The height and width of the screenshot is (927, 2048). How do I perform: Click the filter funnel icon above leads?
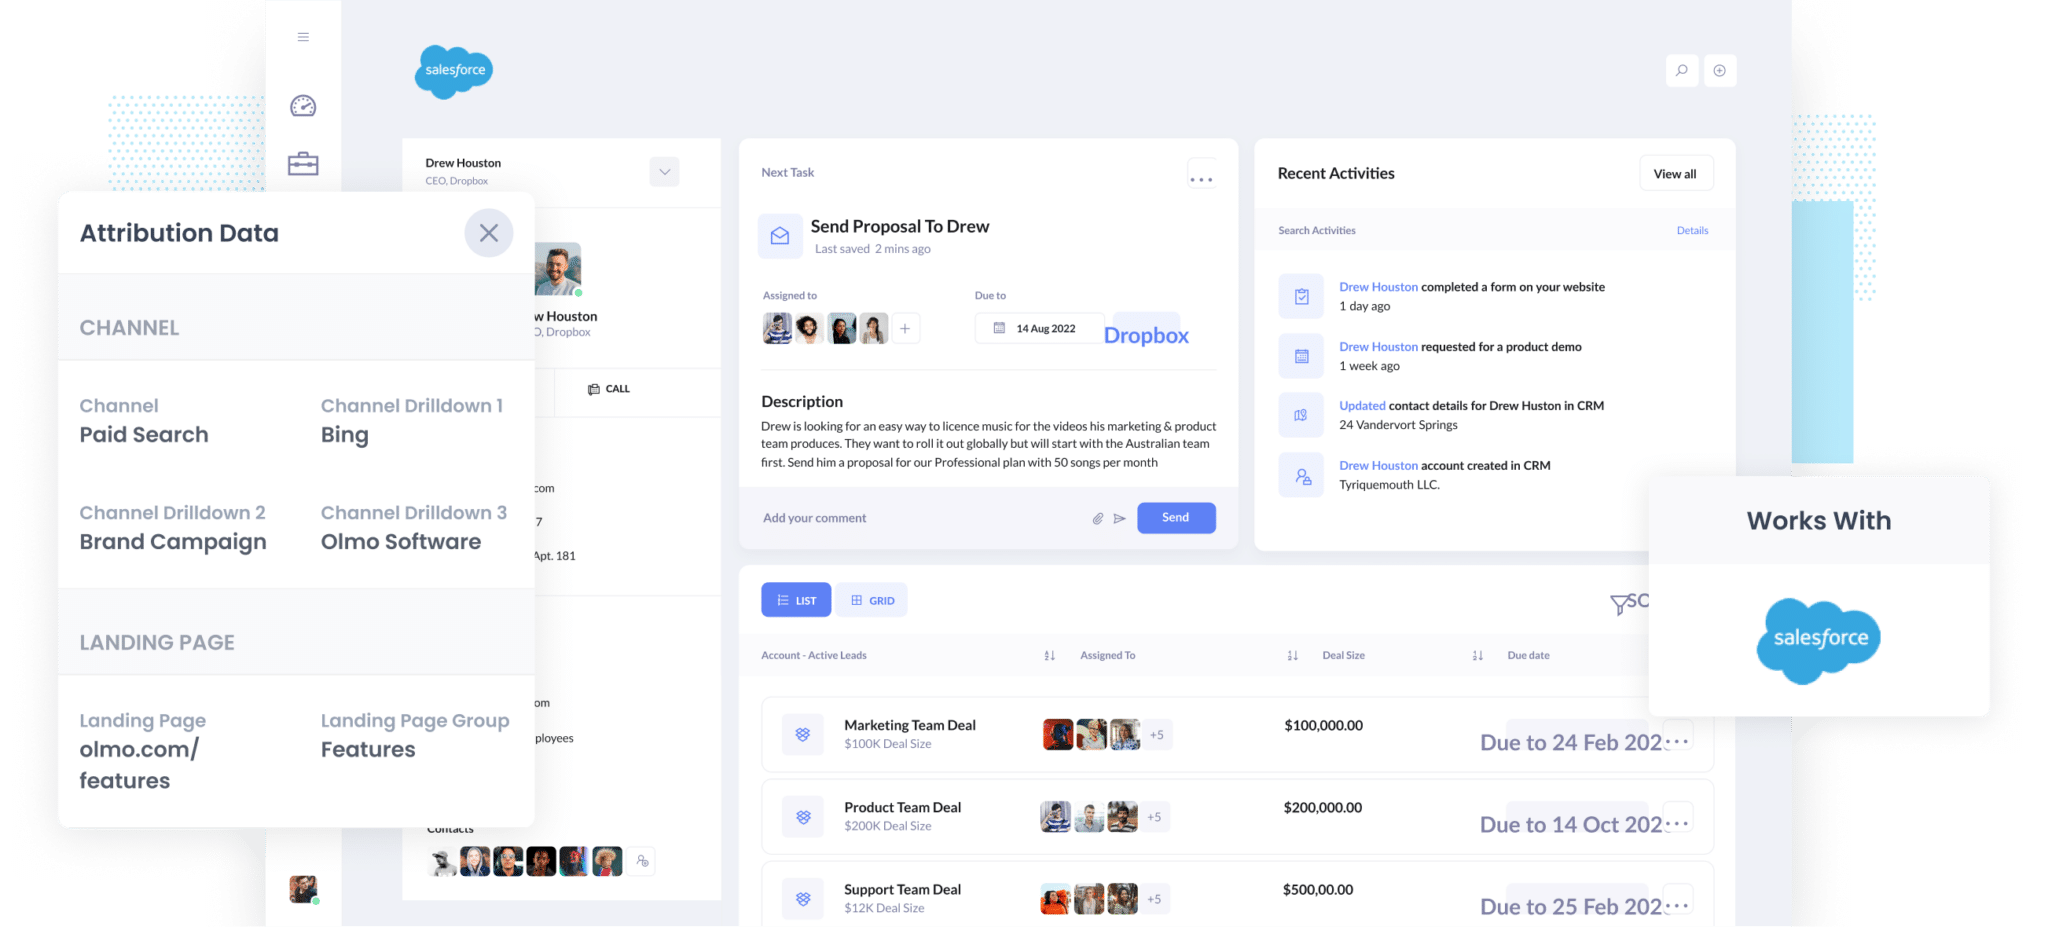[1619, 604]
